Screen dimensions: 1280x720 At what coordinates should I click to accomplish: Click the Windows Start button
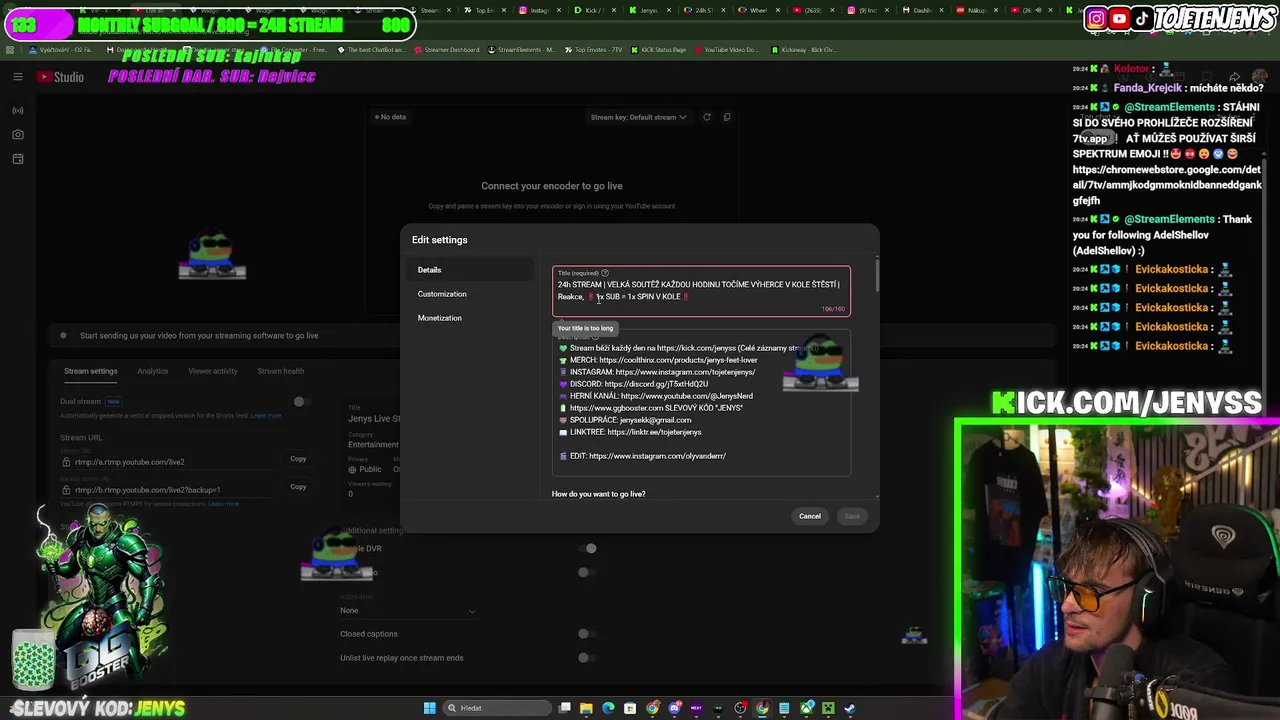tap(430, 708)
